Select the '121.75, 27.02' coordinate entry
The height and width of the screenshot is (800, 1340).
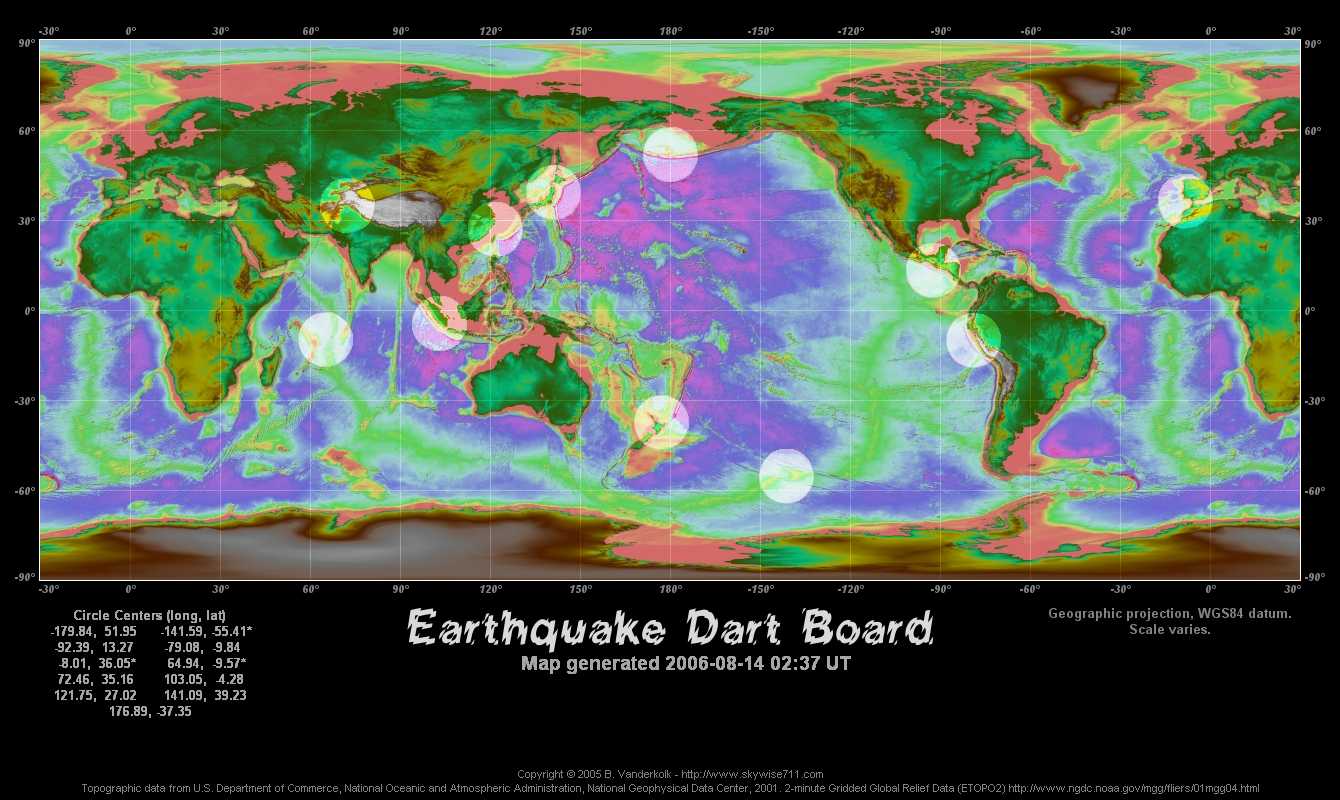pyautogui.click(x=95, y=695)
